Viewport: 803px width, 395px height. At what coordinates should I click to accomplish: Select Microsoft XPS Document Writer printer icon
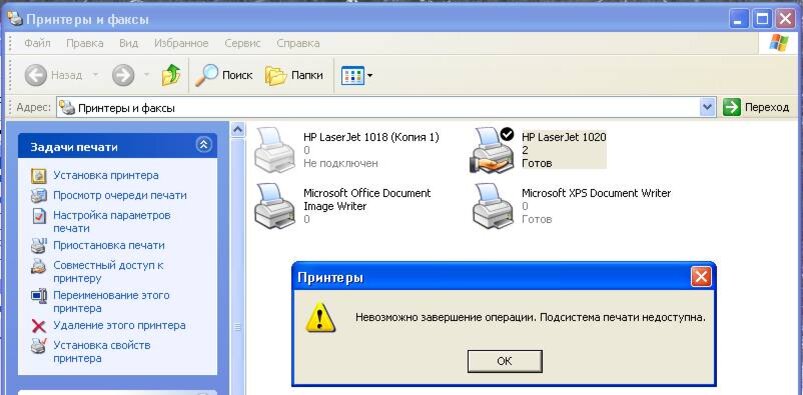point(493,205)
